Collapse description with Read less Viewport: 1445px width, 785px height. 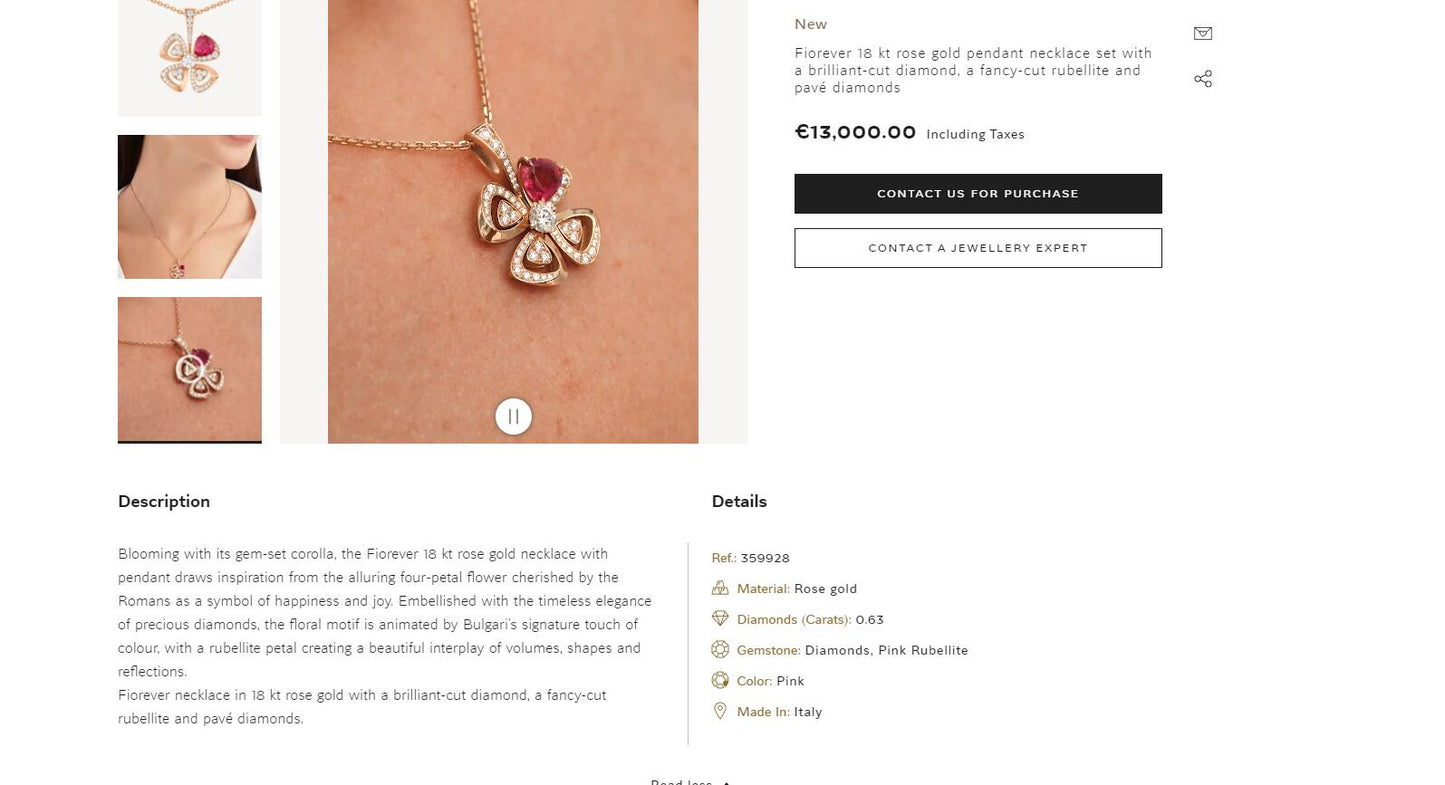click(689, 781)
